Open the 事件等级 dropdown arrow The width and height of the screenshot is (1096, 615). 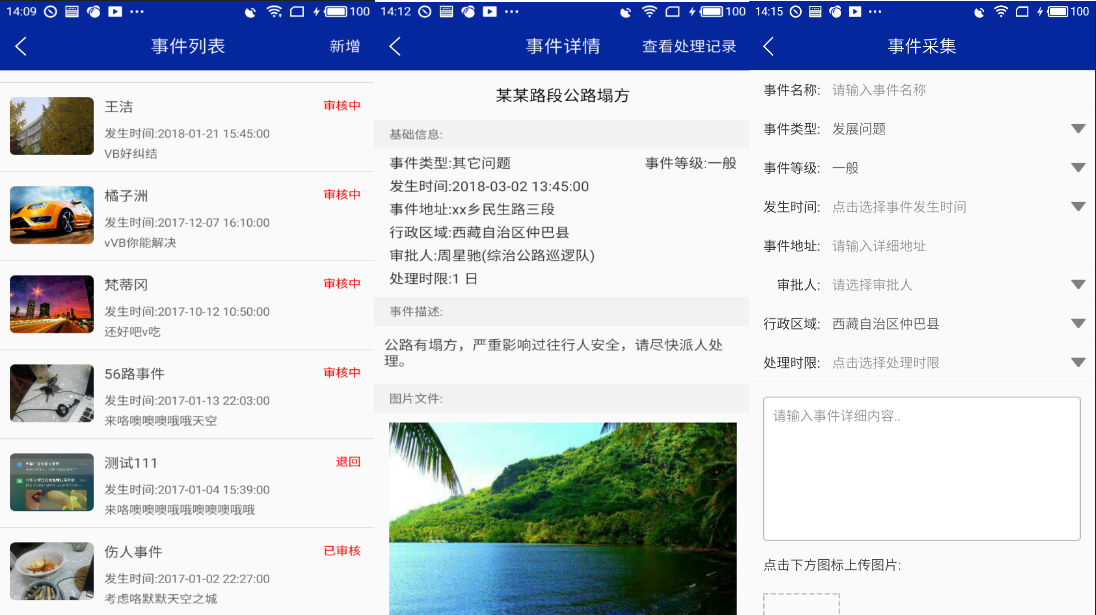[x=1078, y=168]
